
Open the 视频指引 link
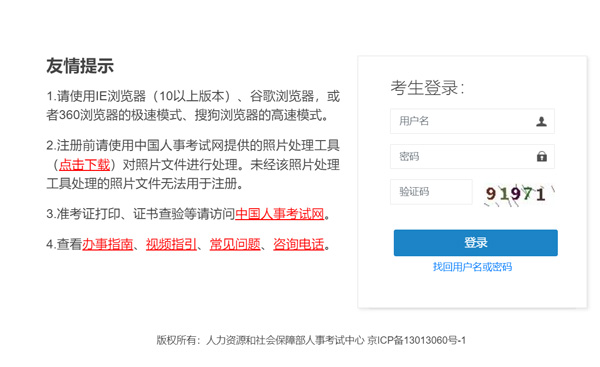pyautogui.click(x=171, y=244)
